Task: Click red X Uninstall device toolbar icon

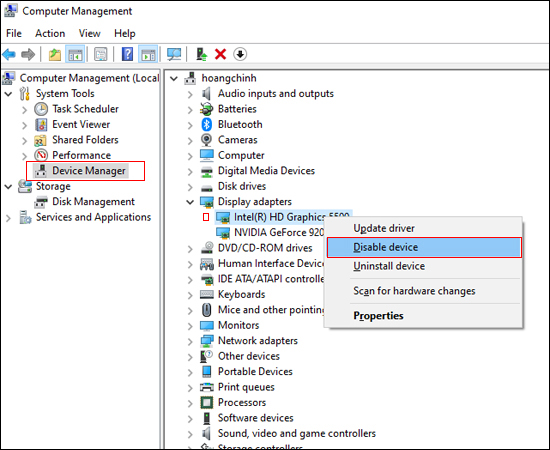Action: point(220,54)
